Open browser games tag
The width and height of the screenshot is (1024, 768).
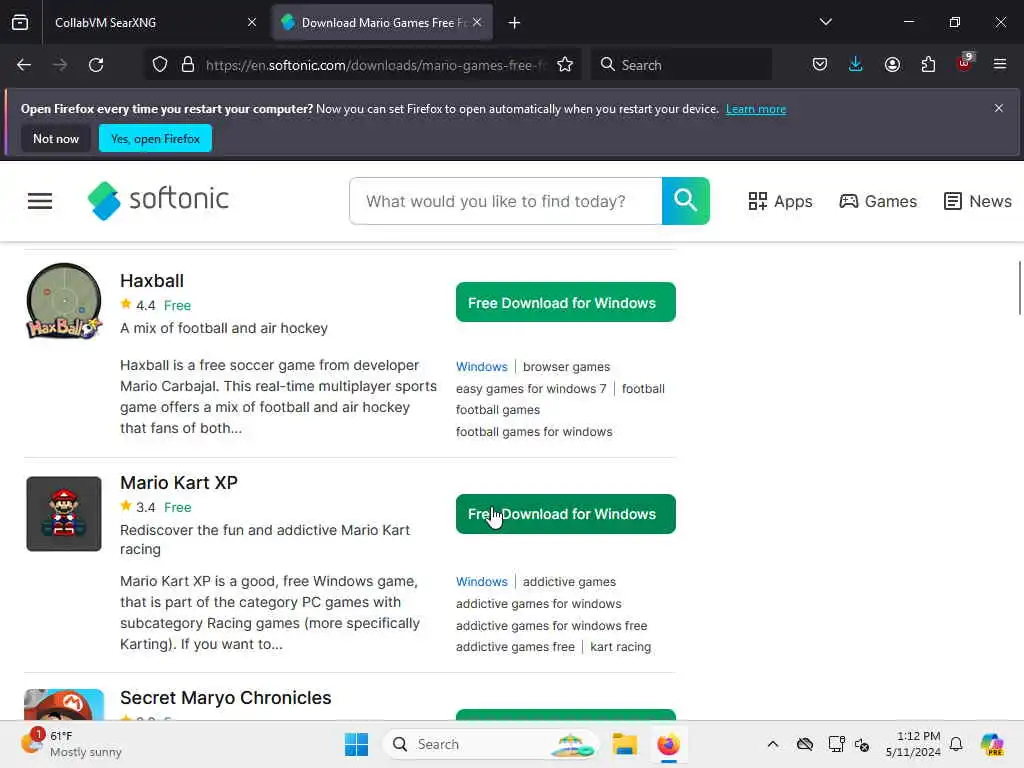pos(566,367)
